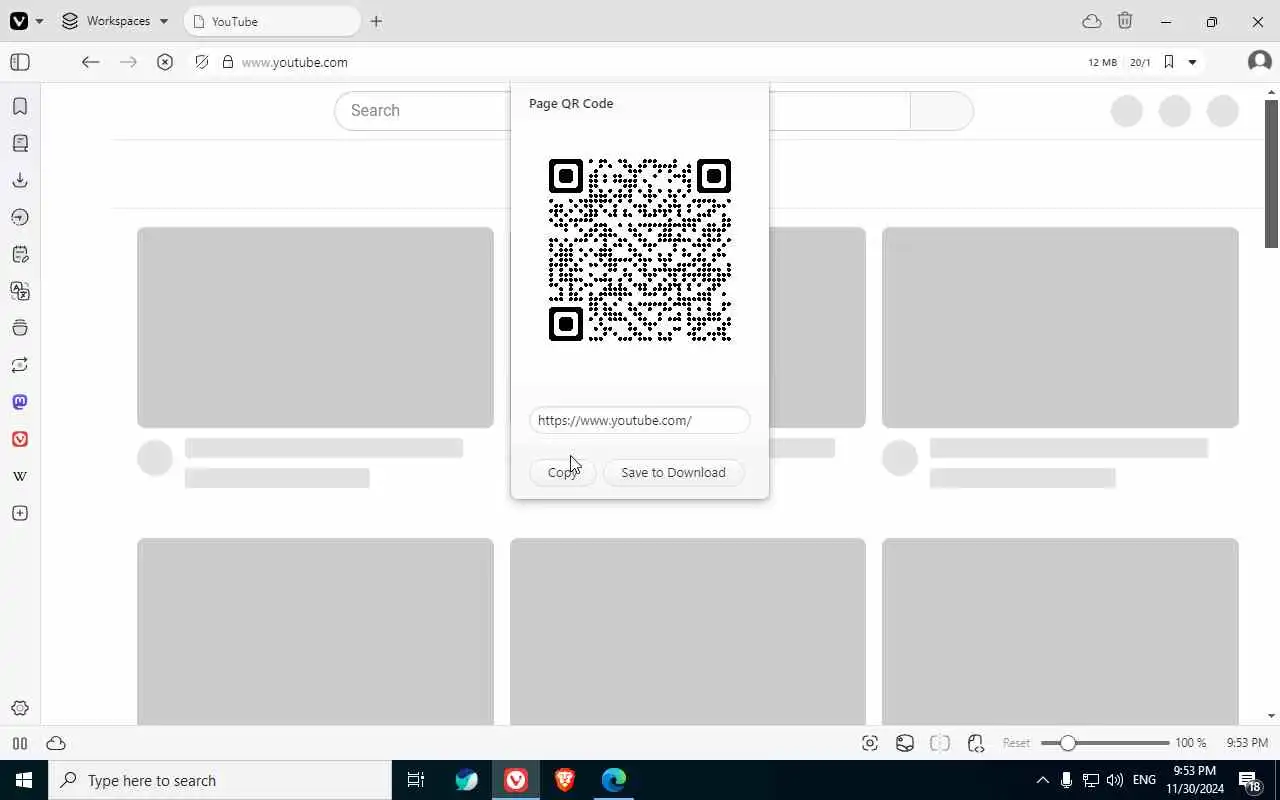Click the YouTube search submit button
Viewport: 1280px width, 800px height.
pos(941,110)
